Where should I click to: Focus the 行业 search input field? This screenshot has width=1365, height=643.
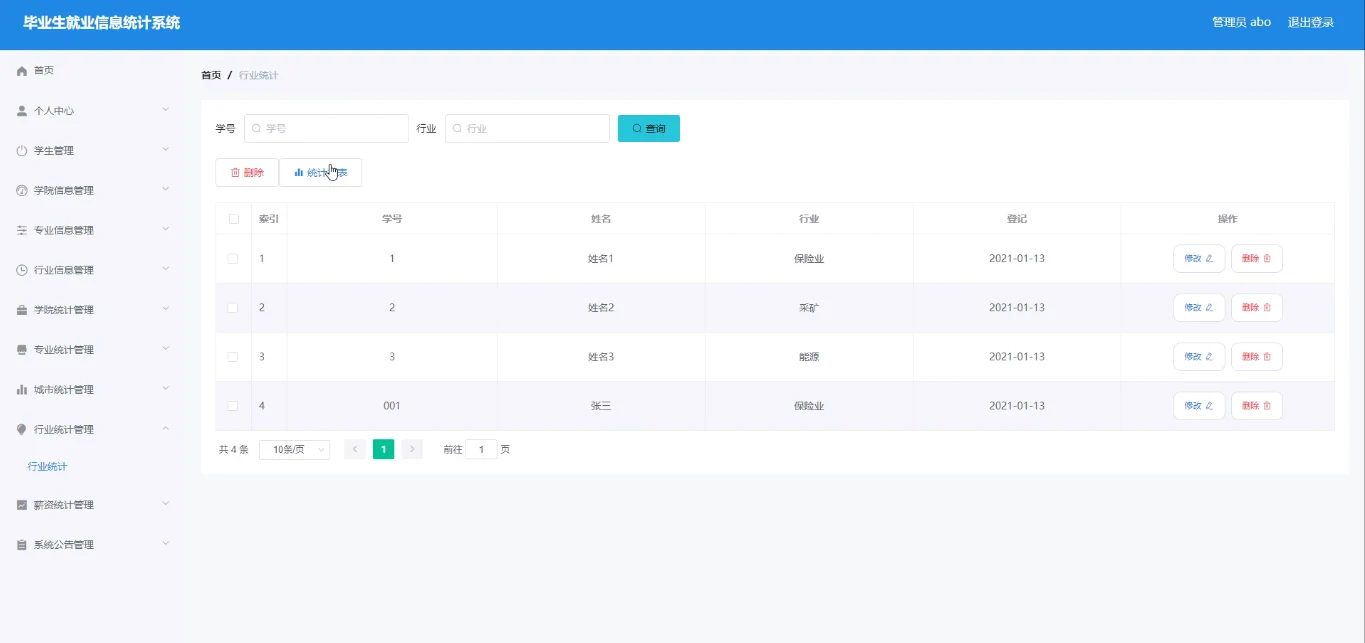click(x=527, y=128)
